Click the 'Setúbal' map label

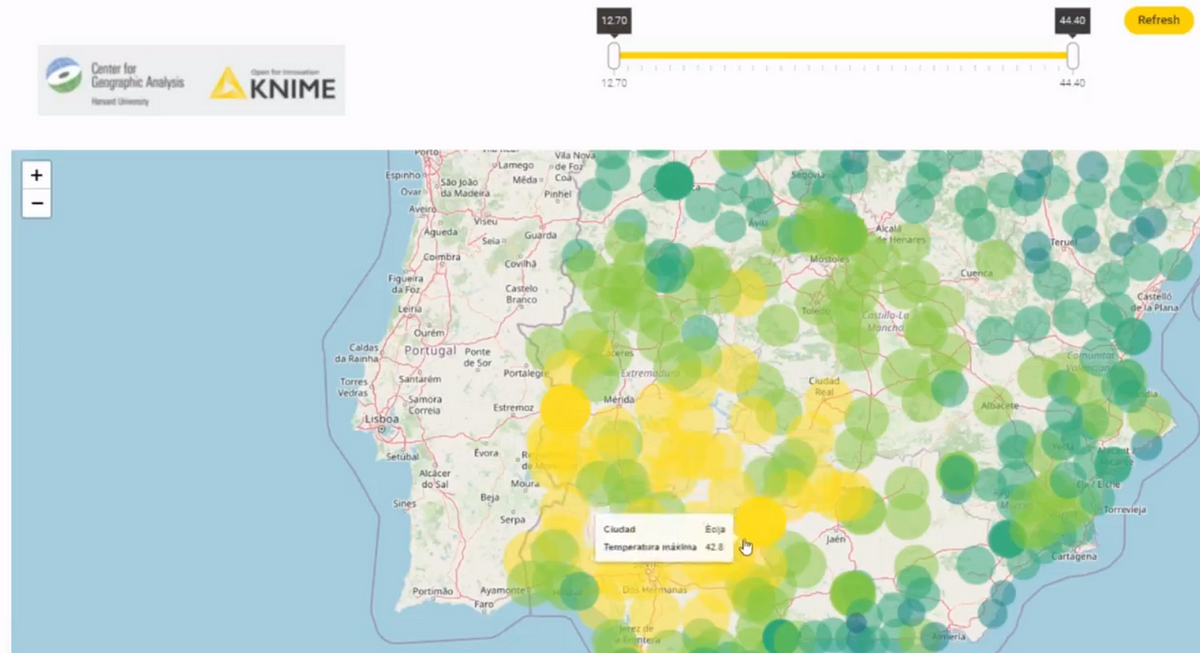click(x=401, y=456)
